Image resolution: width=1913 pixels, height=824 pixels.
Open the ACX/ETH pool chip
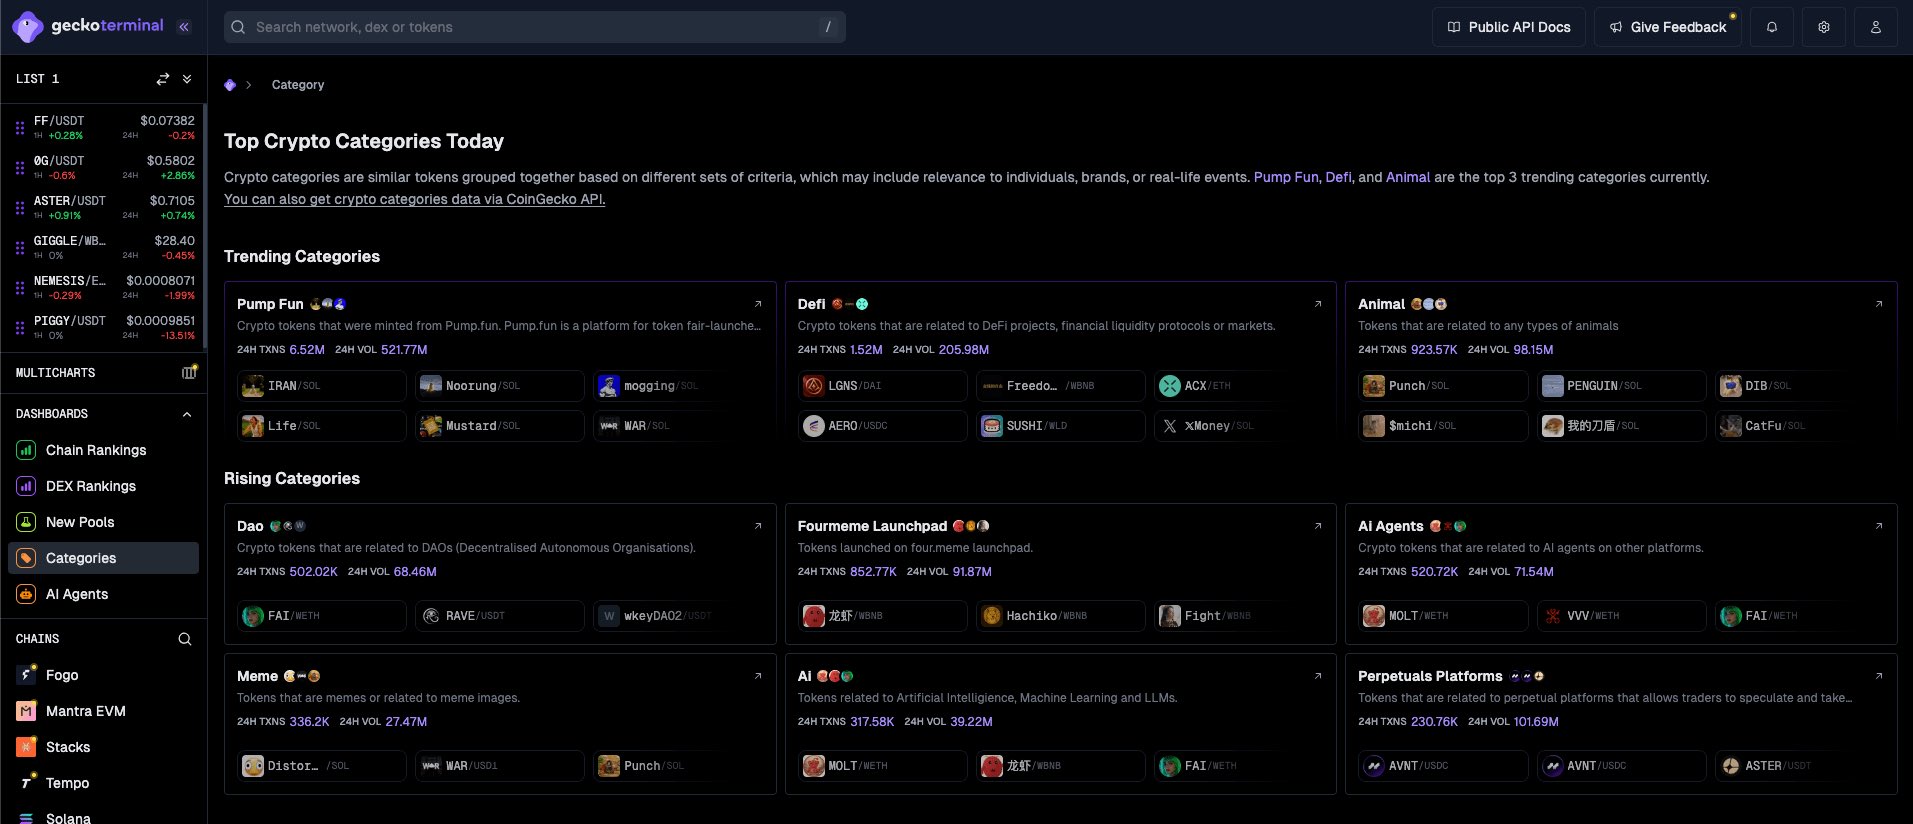pyautogui.click(x=1239, y=386)
